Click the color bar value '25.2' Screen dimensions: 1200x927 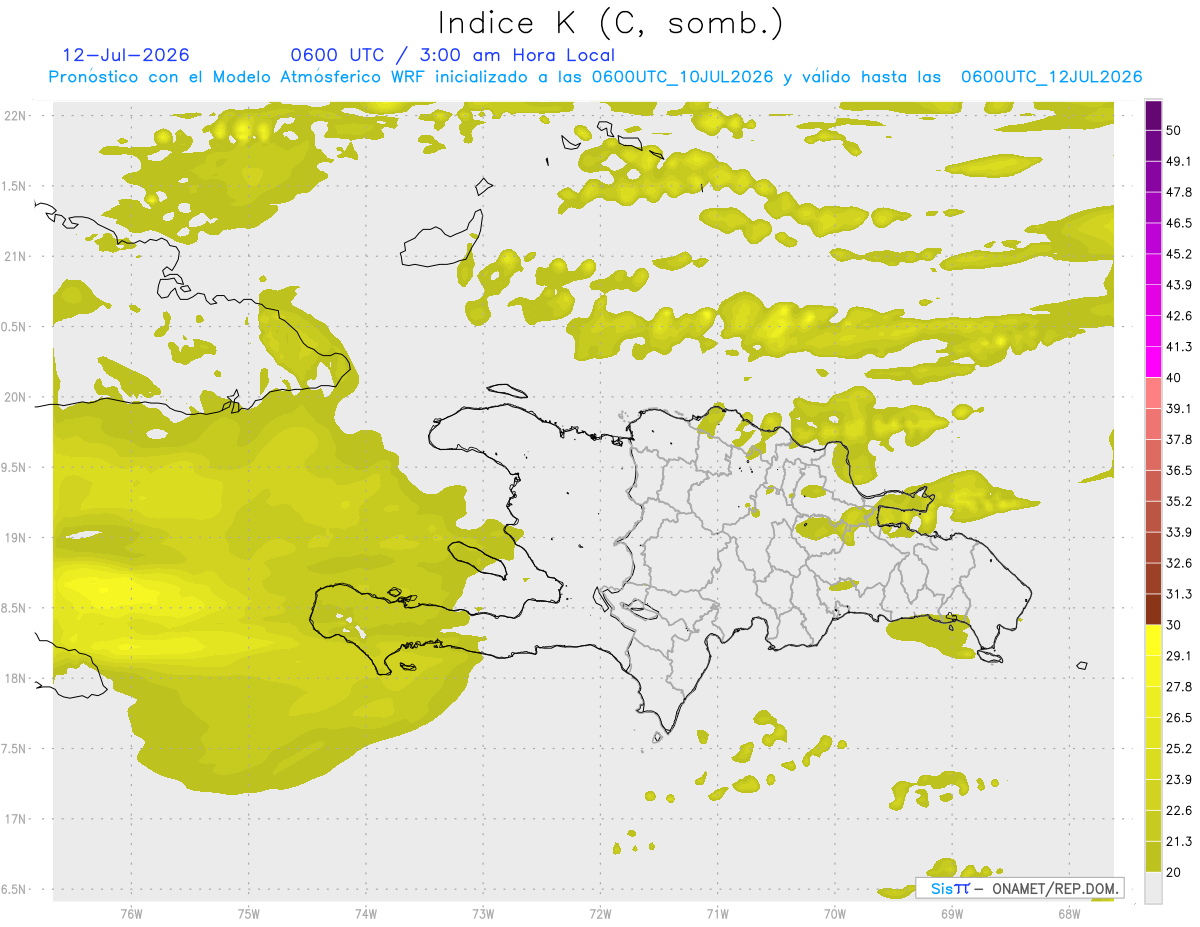point(1179,749)
